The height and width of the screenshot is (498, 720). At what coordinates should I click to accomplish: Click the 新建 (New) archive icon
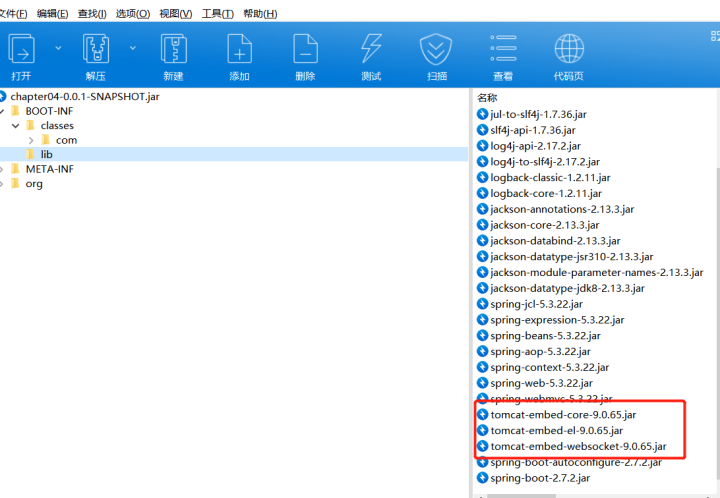coord(174,48)
